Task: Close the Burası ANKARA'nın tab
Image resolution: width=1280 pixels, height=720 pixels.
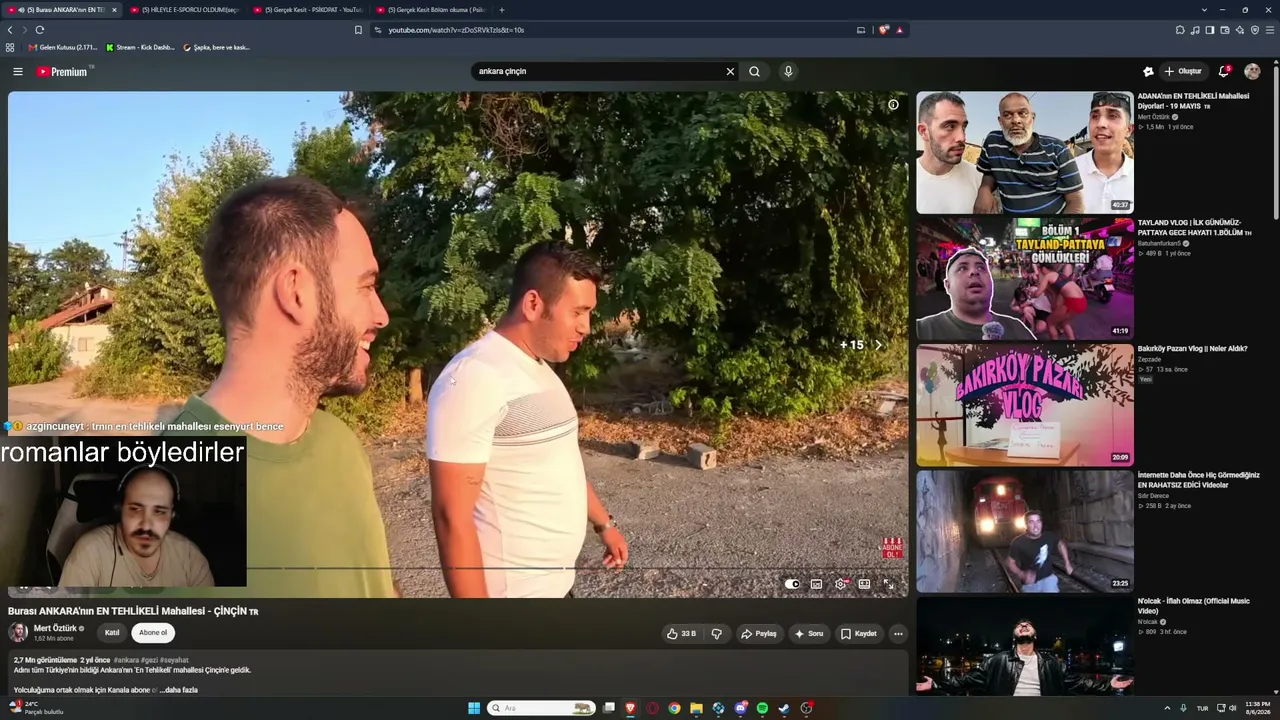Action: 114,10
